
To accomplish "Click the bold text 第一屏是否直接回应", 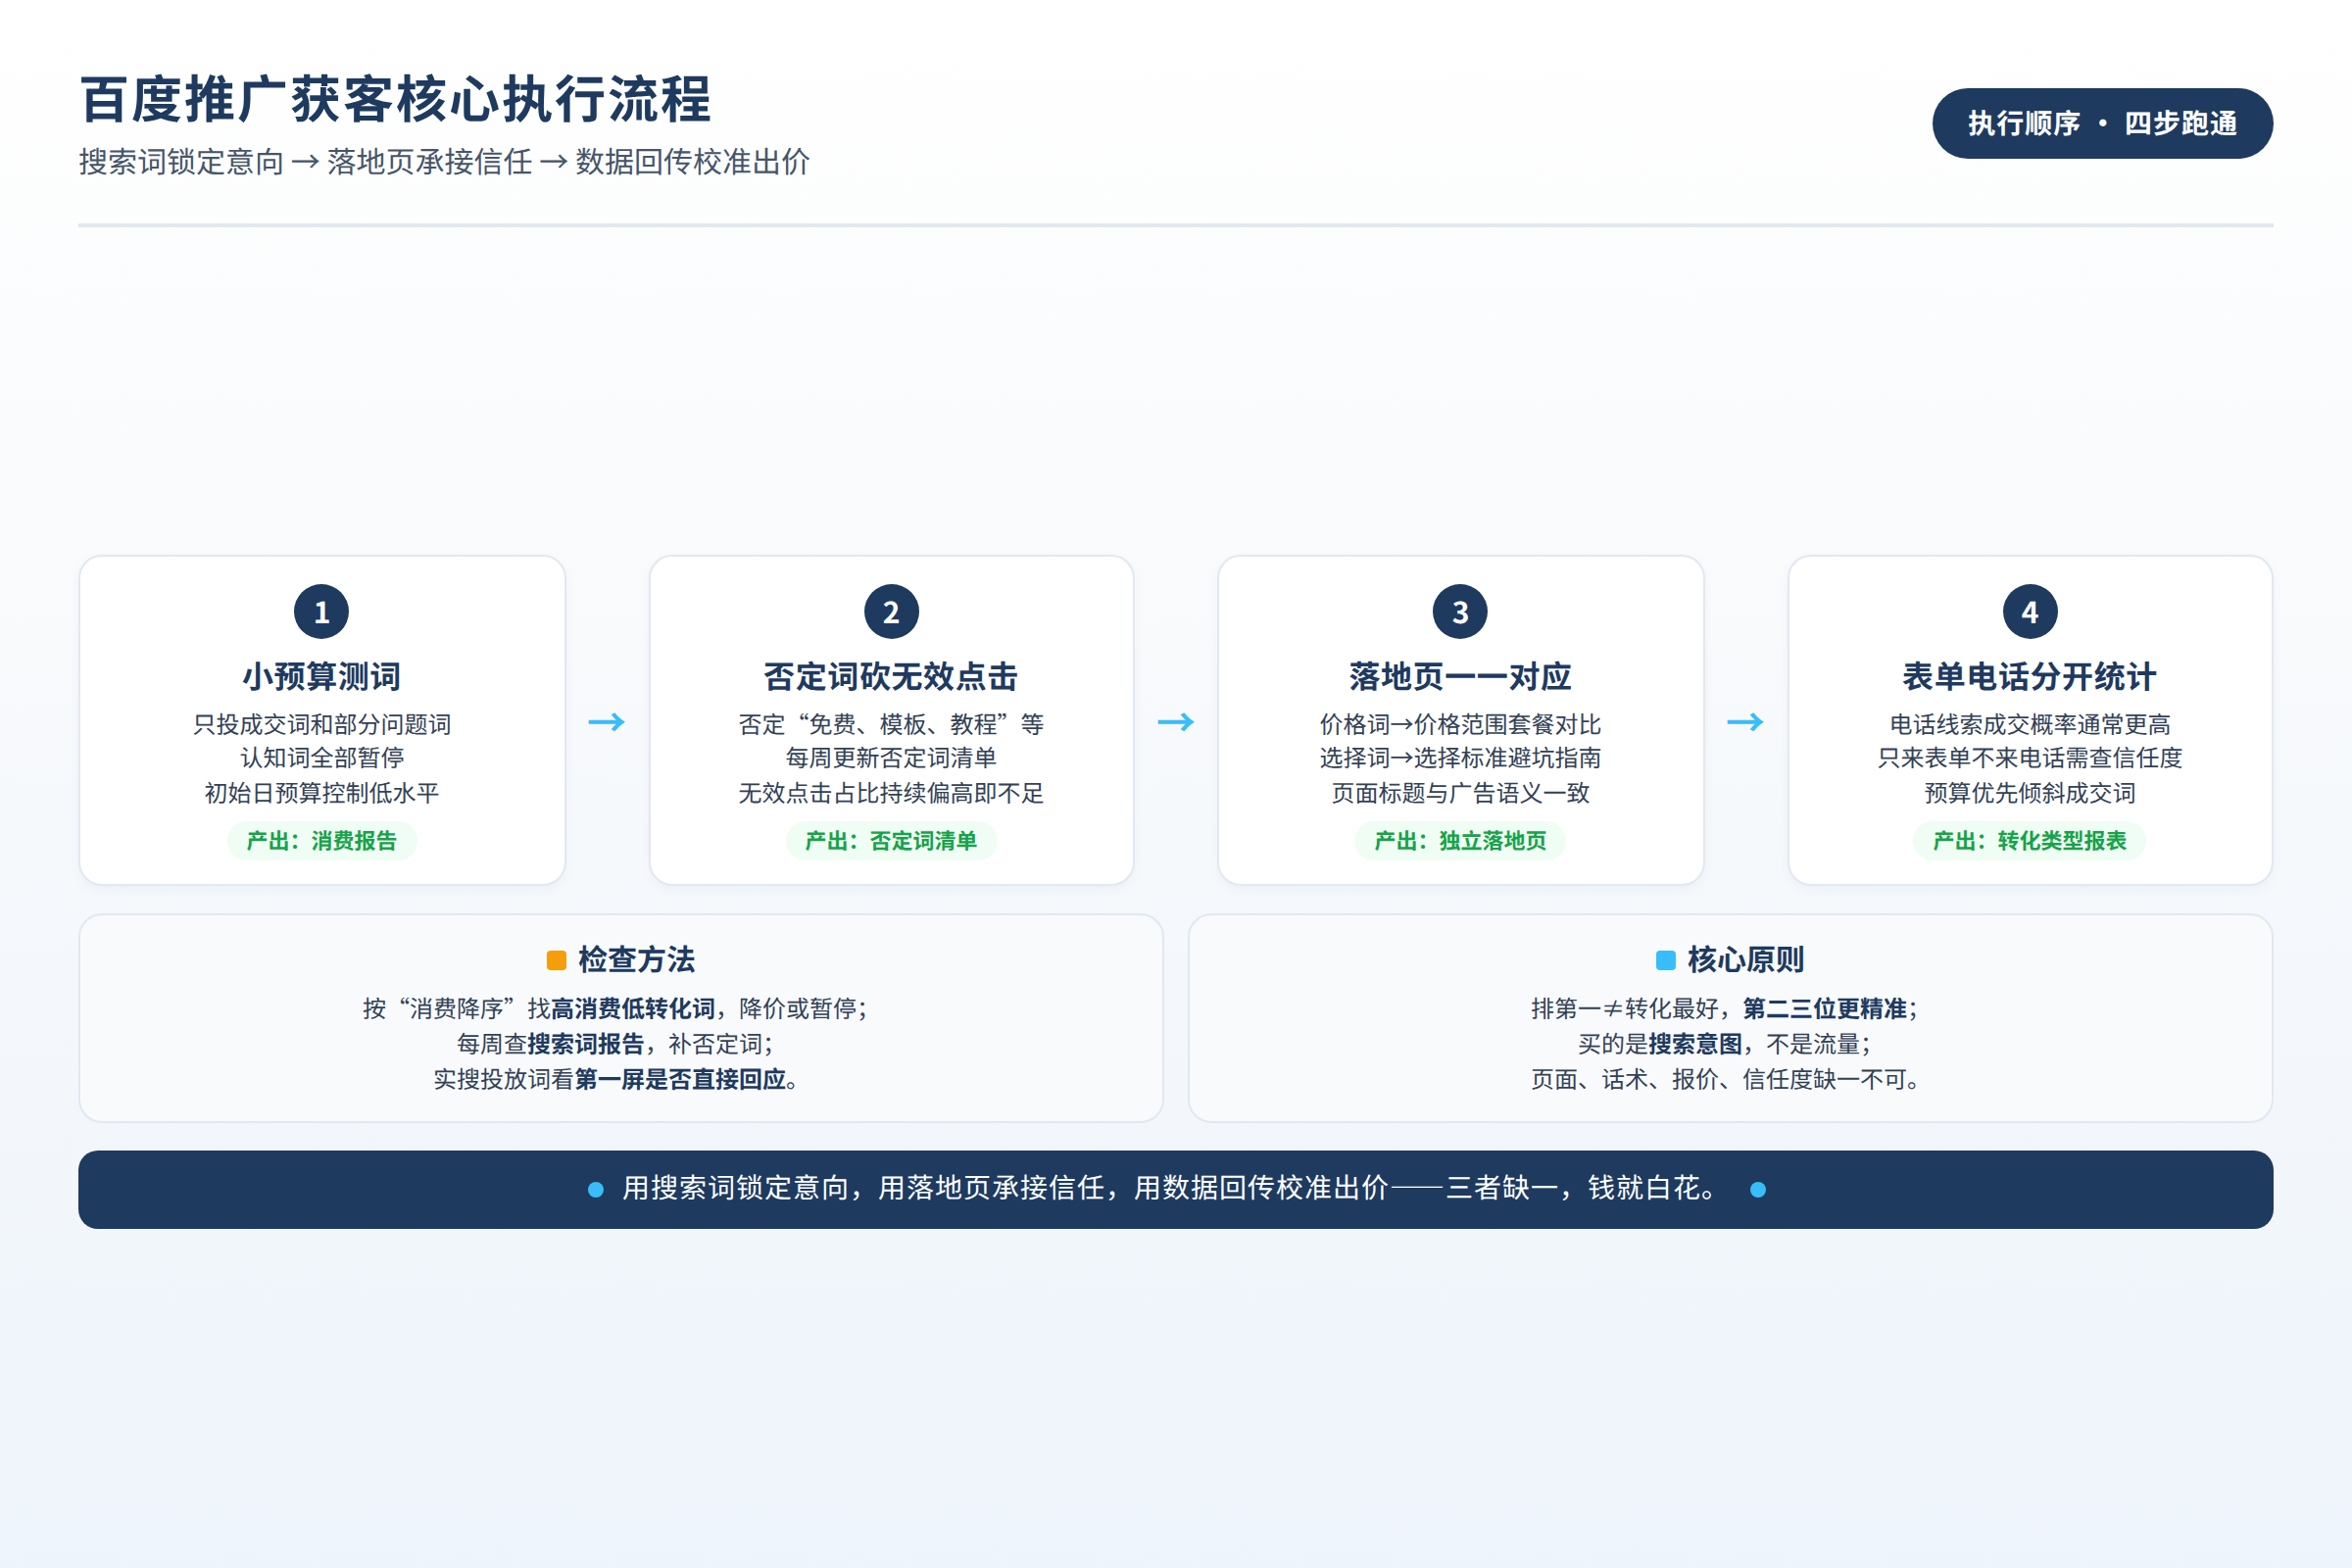I will pos(680,1079).
